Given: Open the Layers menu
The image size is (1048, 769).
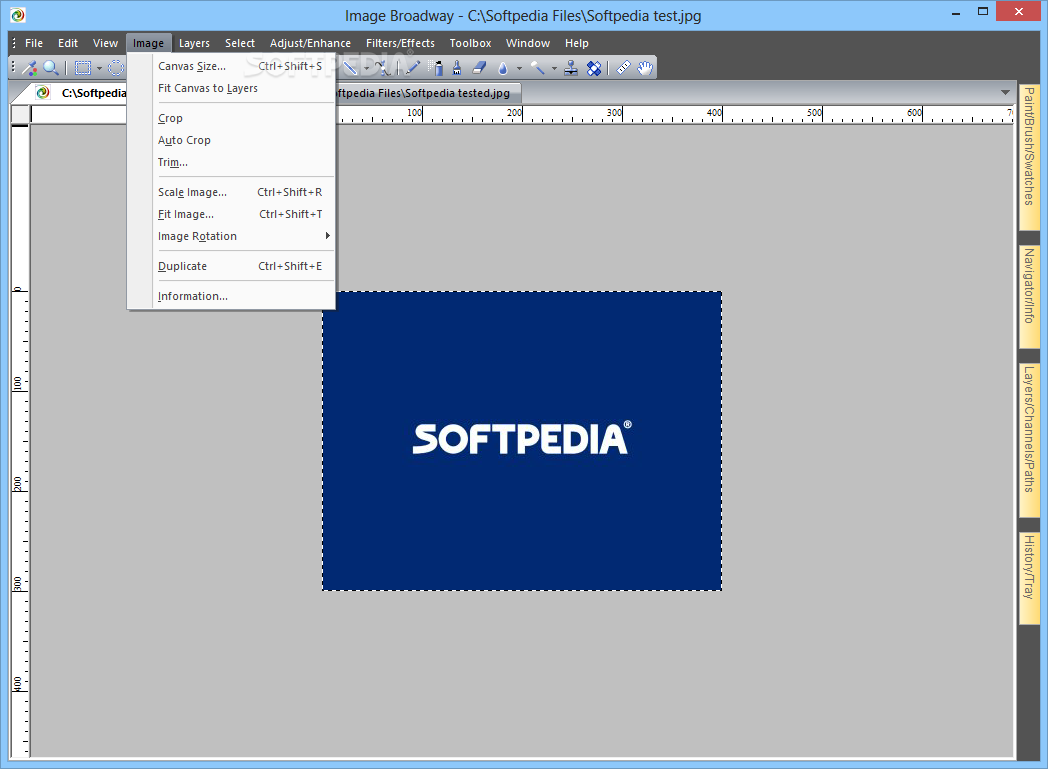Looking at the screenshot, I should pyautogui.click(x=194, y=43).
